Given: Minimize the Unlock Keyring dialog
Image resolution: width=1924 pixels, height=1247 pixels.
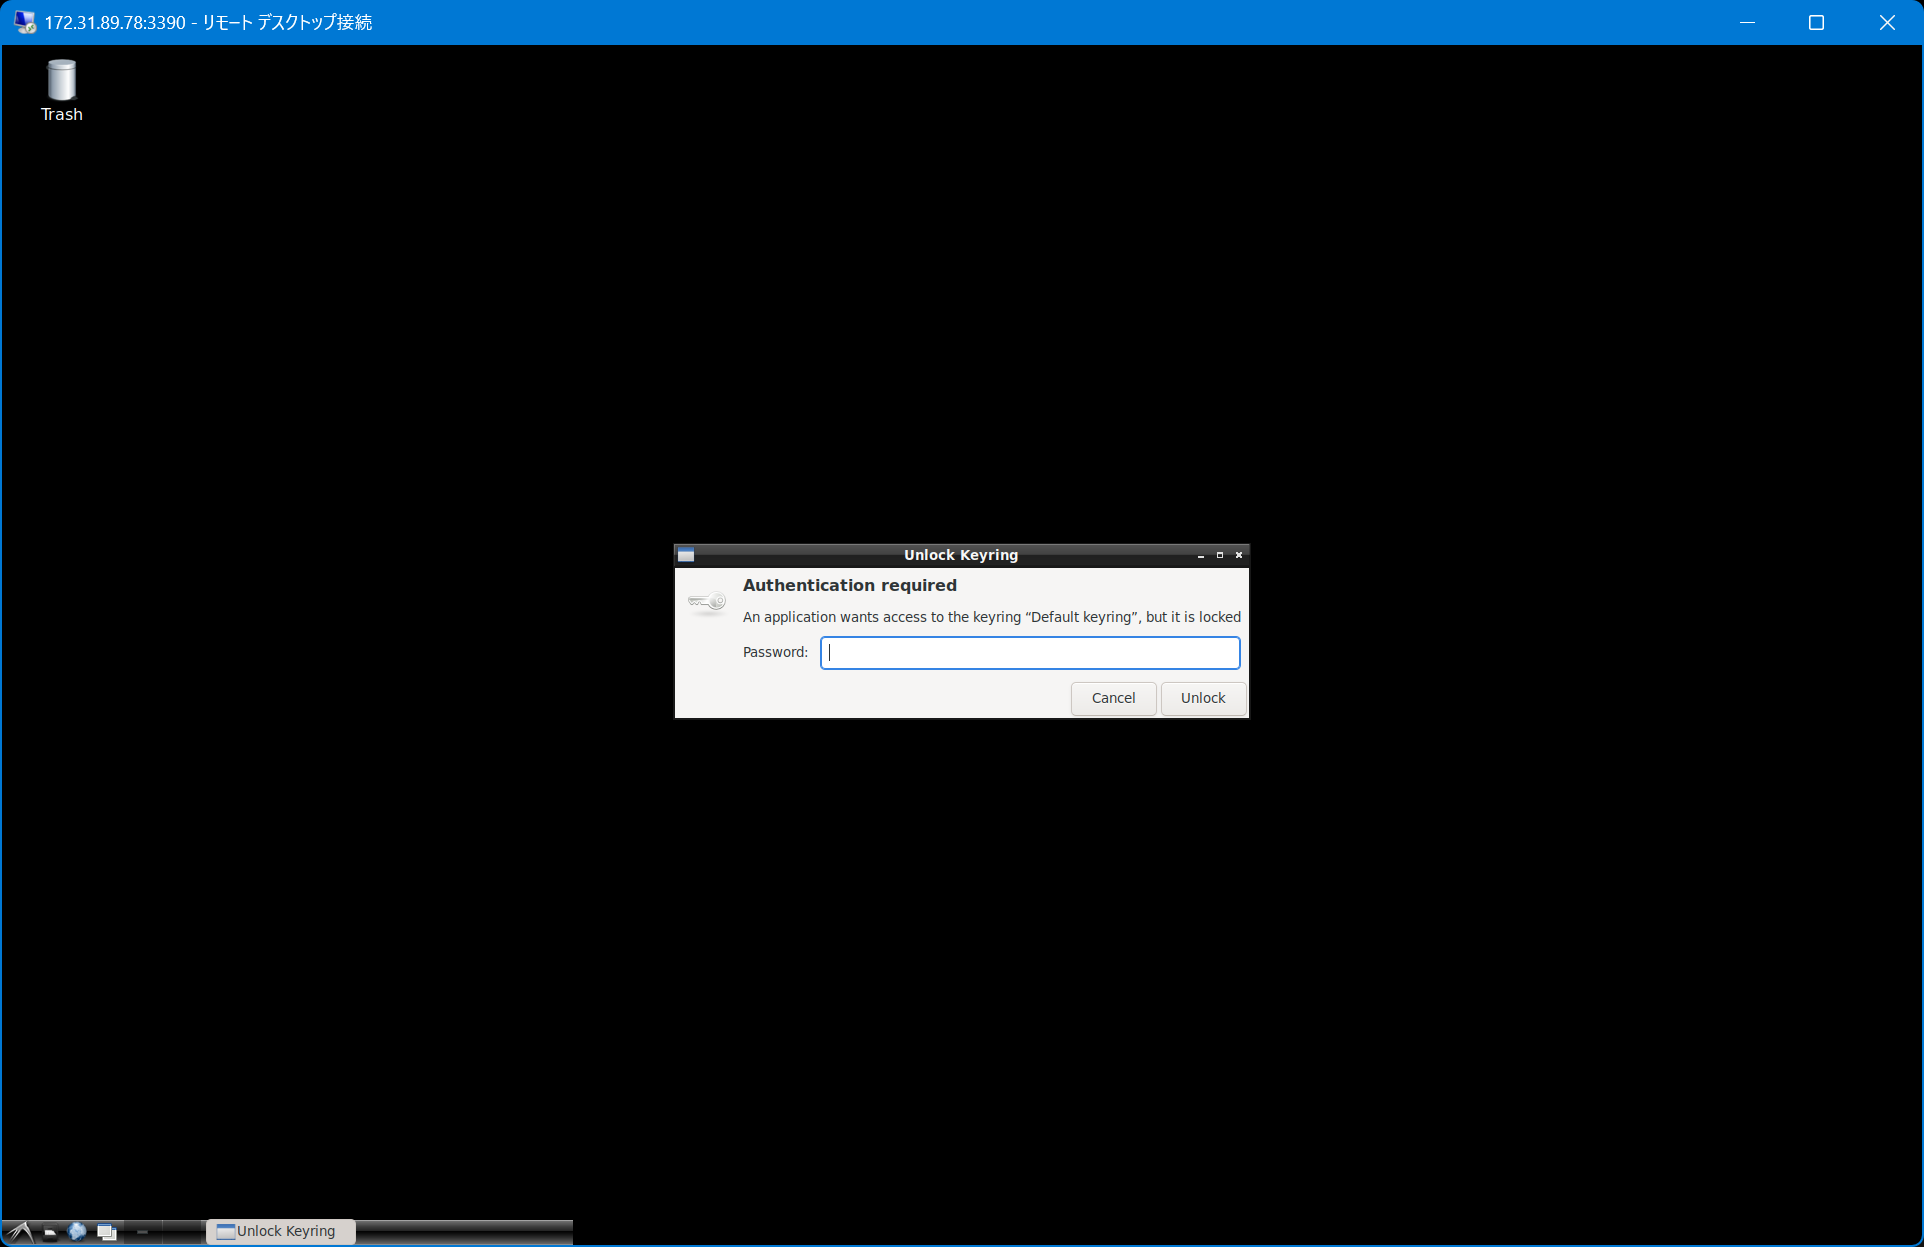Looking at the screenshot, I should pyautogui.click(x=1201, y=555).
